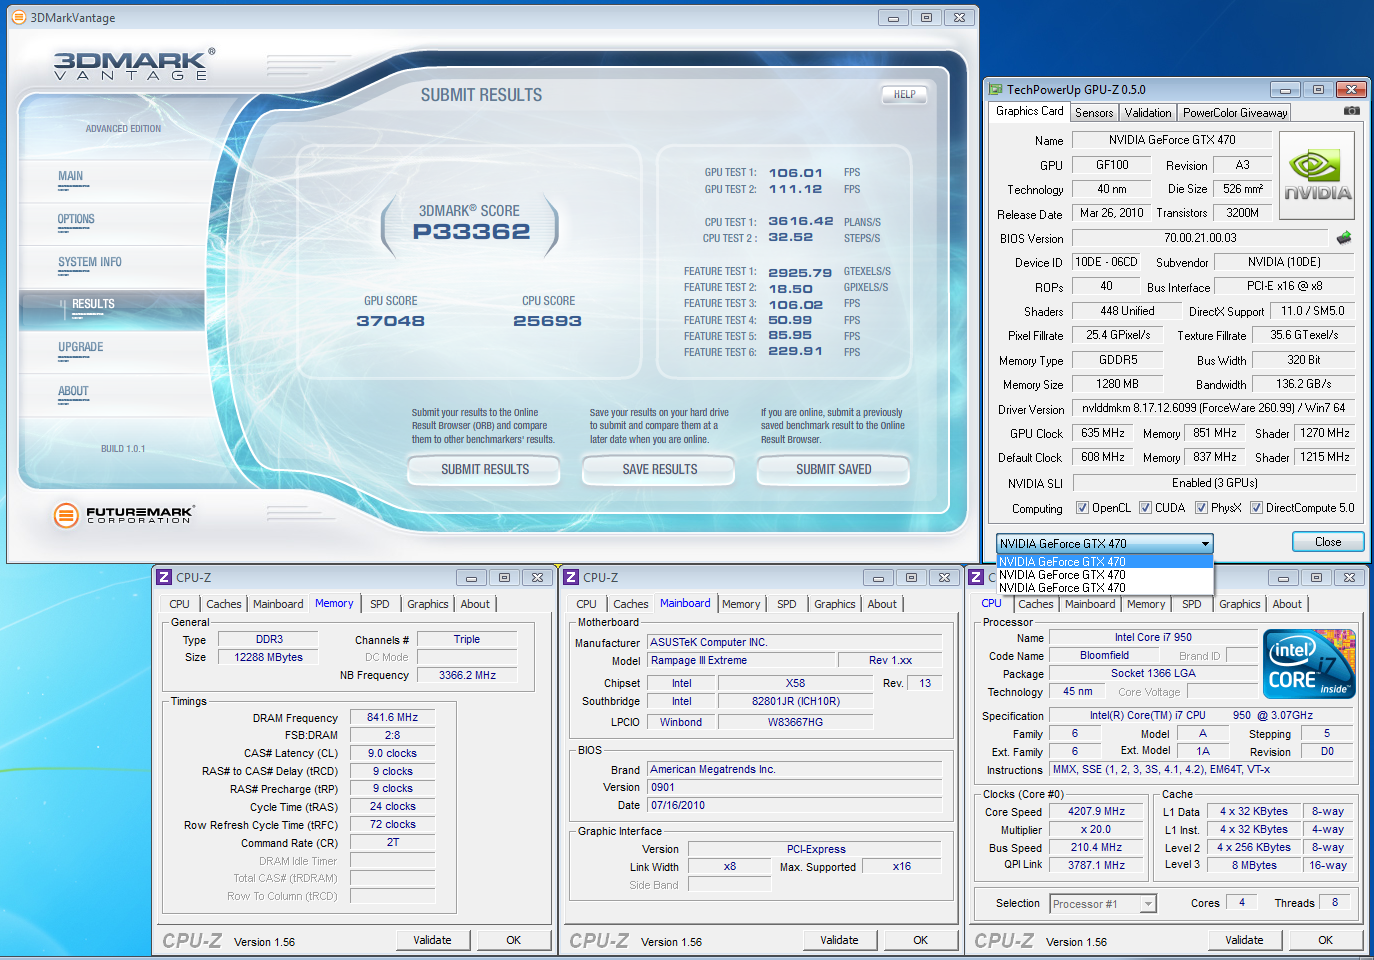
Task: Toggle the PhysX checkbox in GPU-Z
Action: (1201, 508)
